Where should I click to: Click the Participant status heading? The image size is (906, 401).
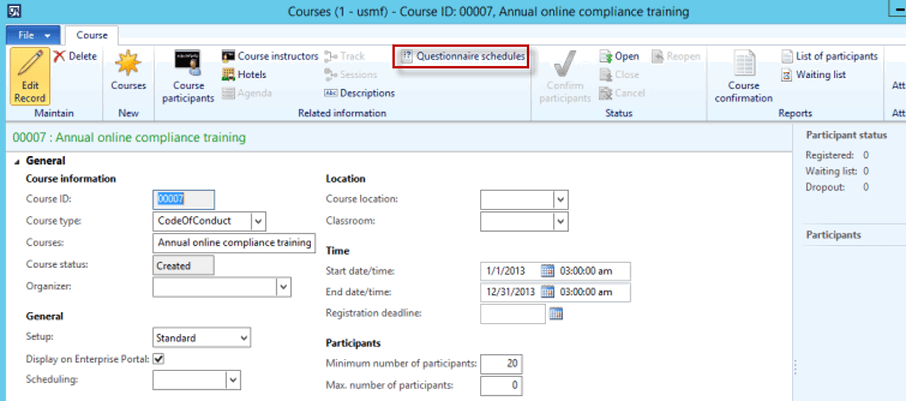(x=846, y=135)
